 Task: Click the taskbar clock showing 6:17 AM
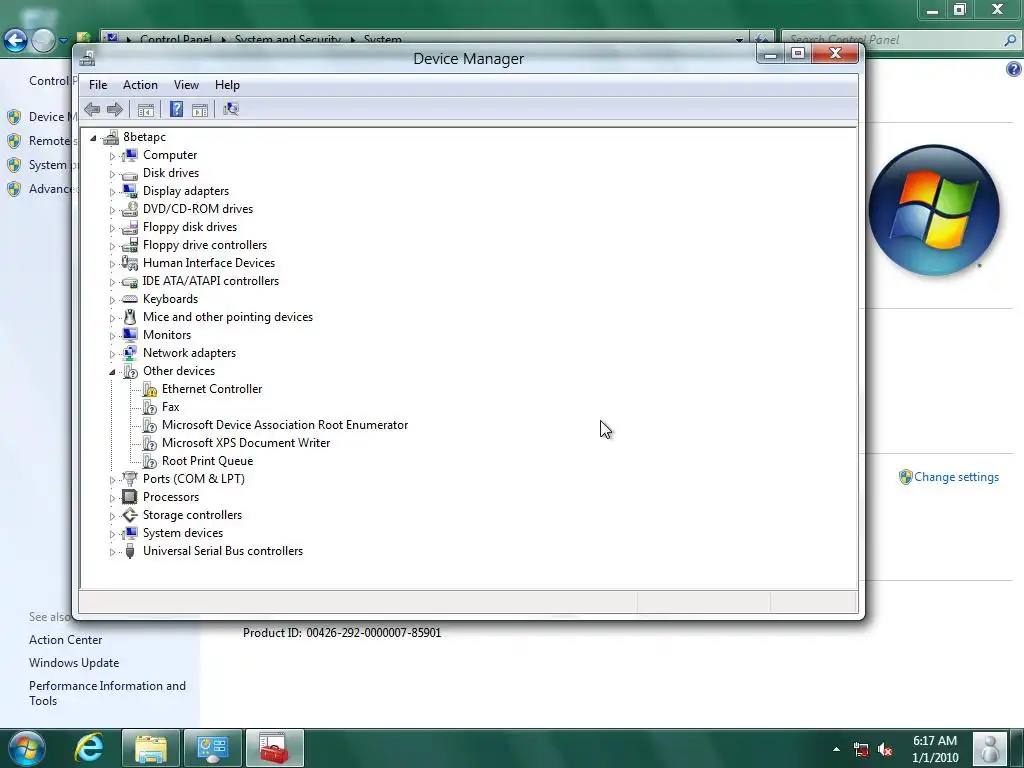pyautogui.click(x=935, y=749)
